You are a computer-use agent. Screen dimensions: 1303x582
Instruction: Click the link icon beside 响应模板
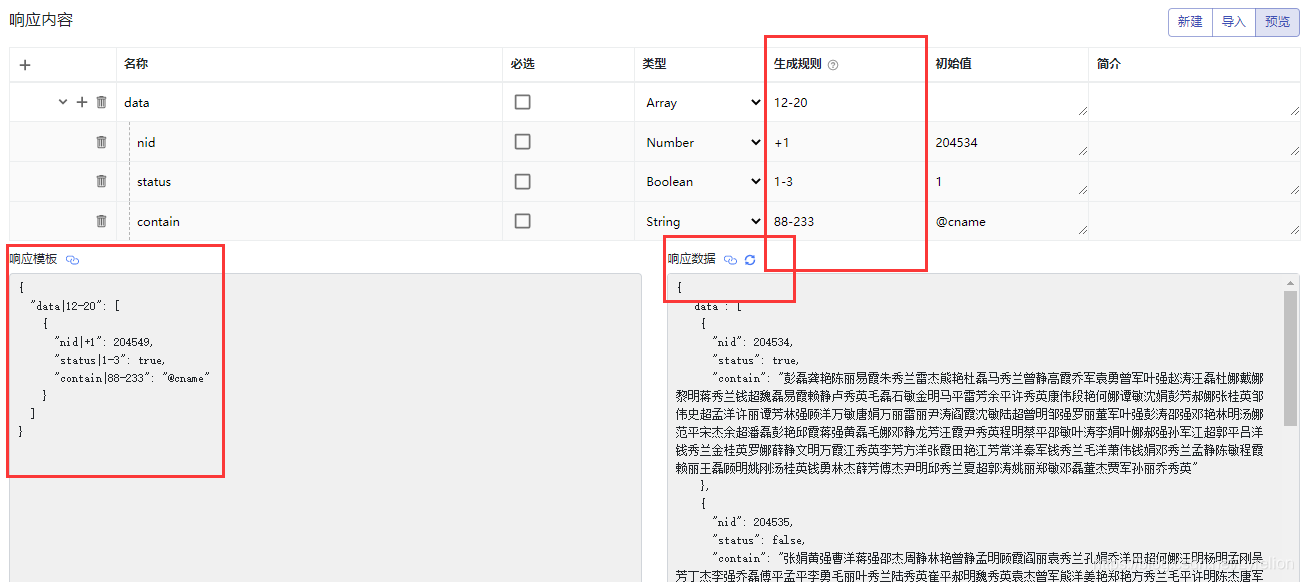(x=71, y=259)
